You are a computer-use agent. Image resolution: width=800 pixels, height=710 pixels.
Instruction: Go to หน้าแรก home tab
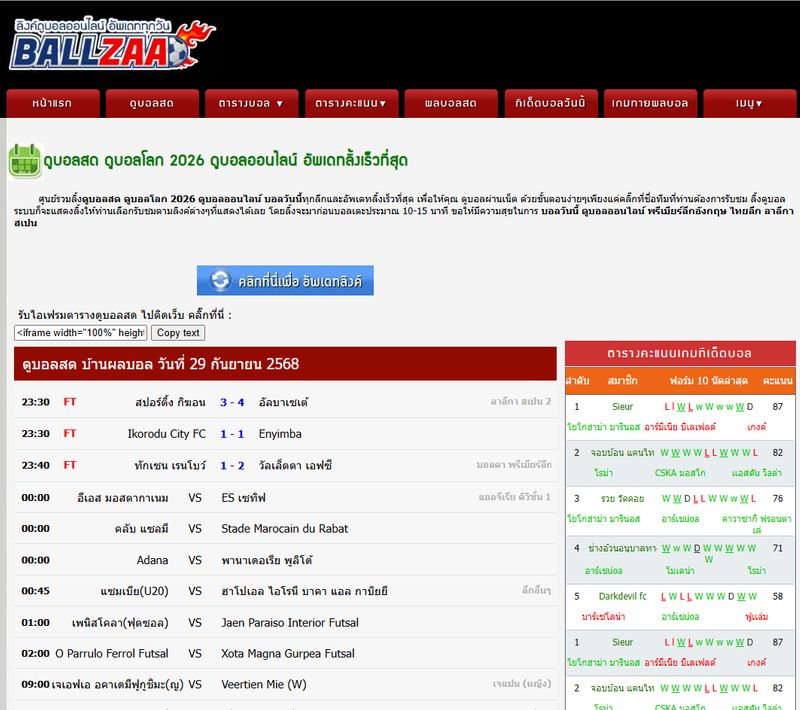coord(52,103)
